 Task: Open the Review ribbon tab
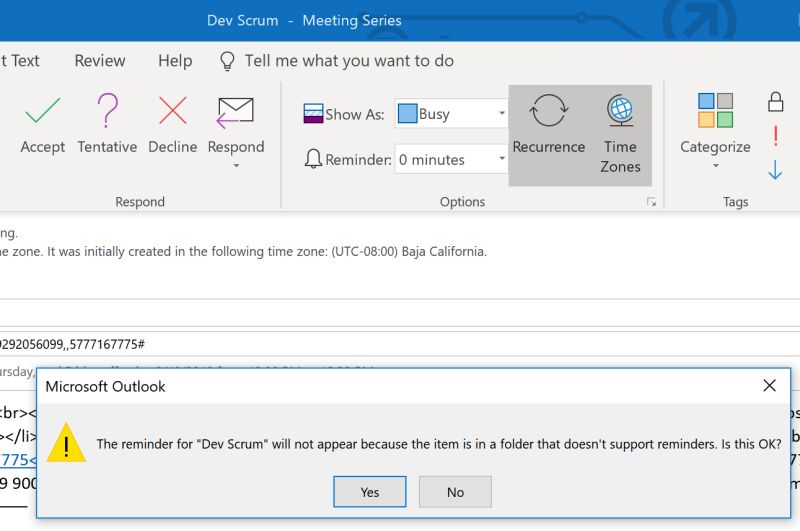click(100, 61)
